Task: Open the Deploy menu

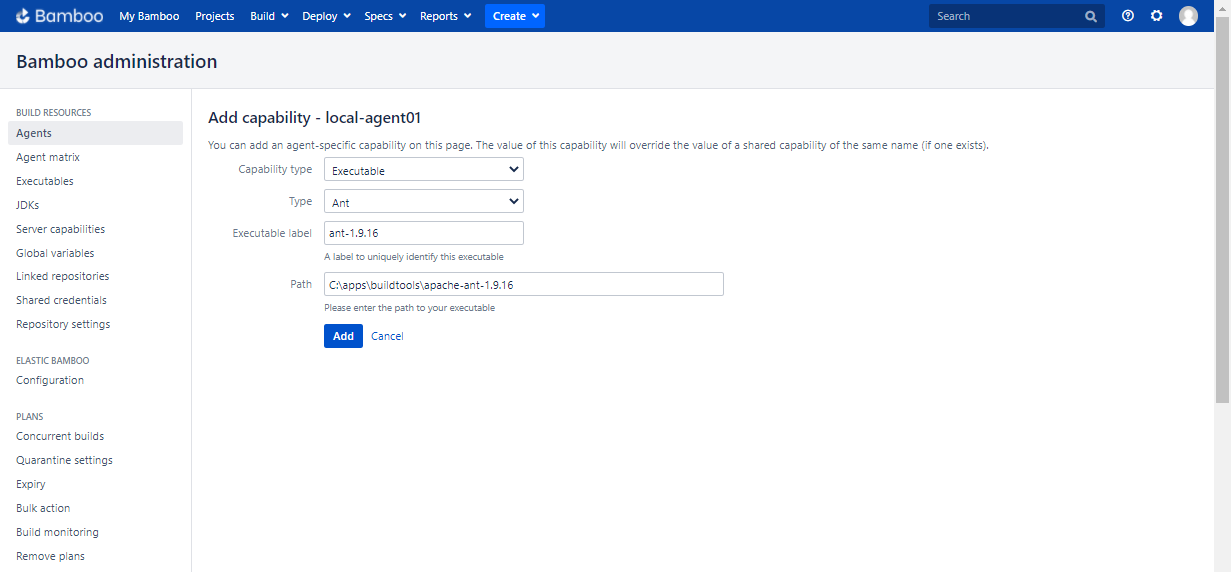Action: point(326,16)
